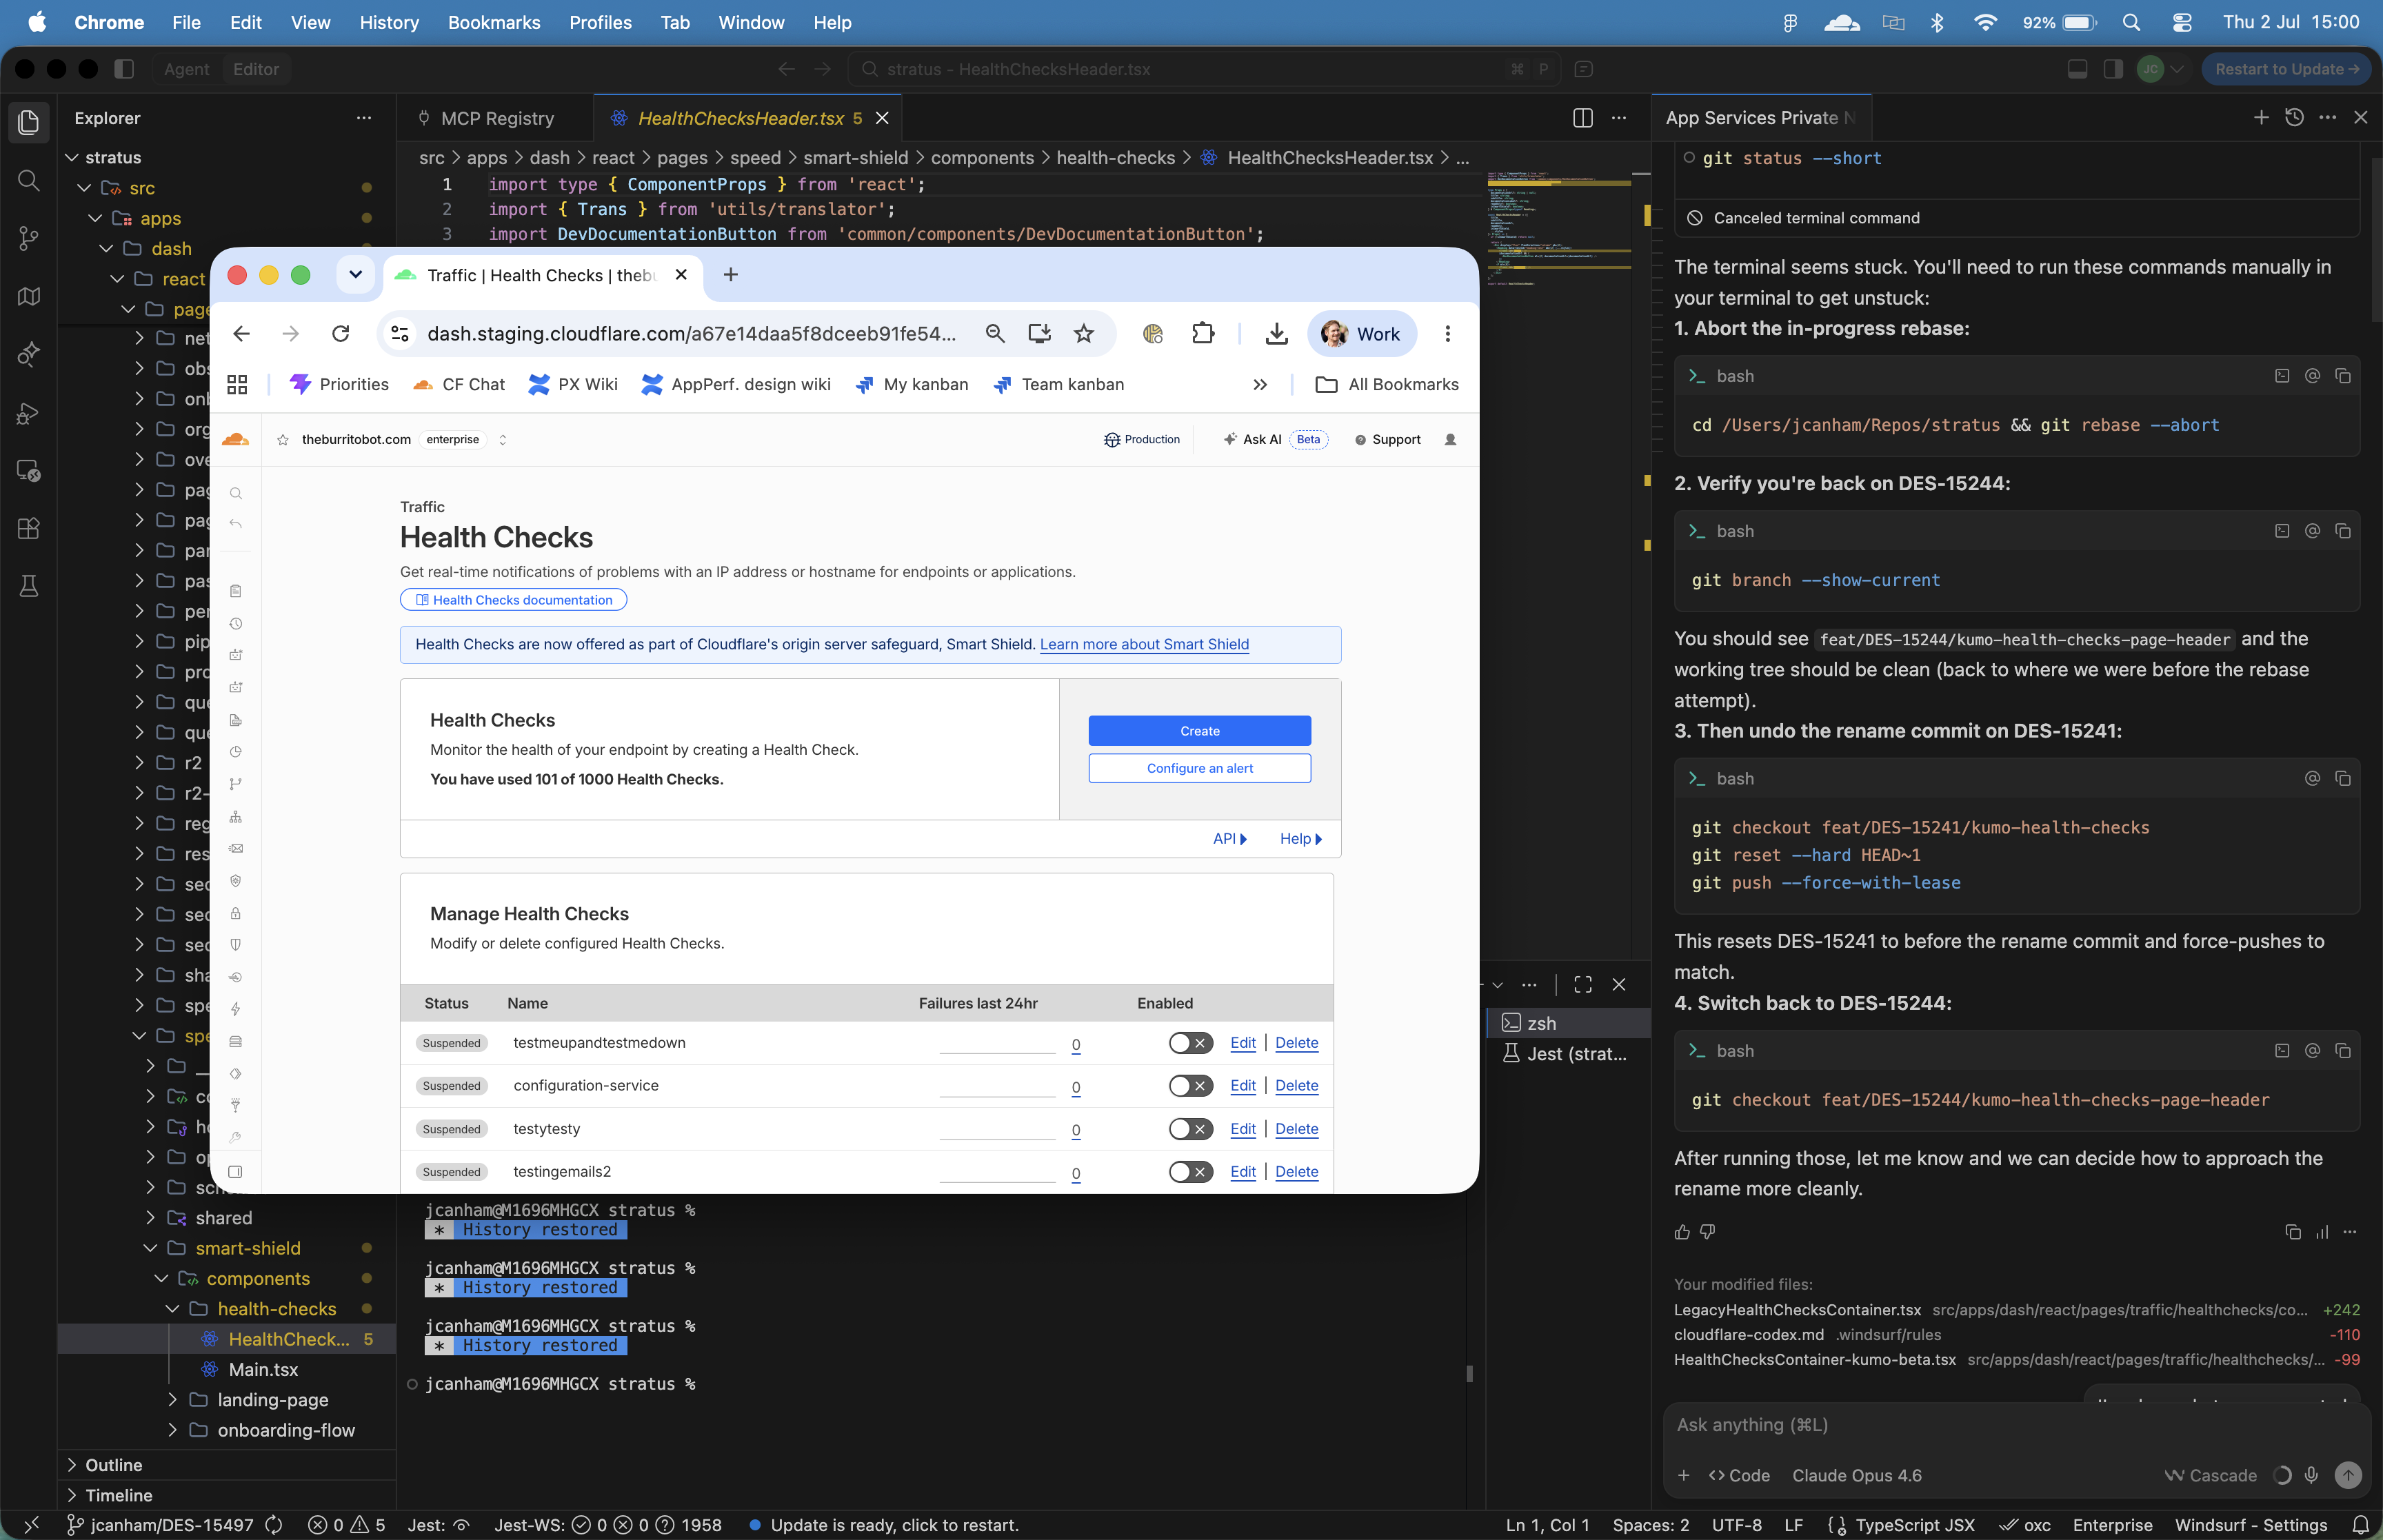Start a new Cascade chat with plus icon
The width and height of the screenshot is (2383, 1540).
point(2261,118)
